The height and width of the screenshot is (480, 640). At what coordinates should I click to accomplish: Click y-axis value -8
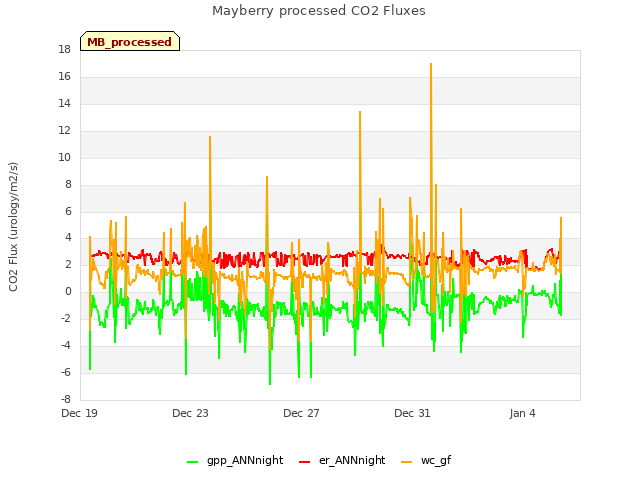click(66, 399)
